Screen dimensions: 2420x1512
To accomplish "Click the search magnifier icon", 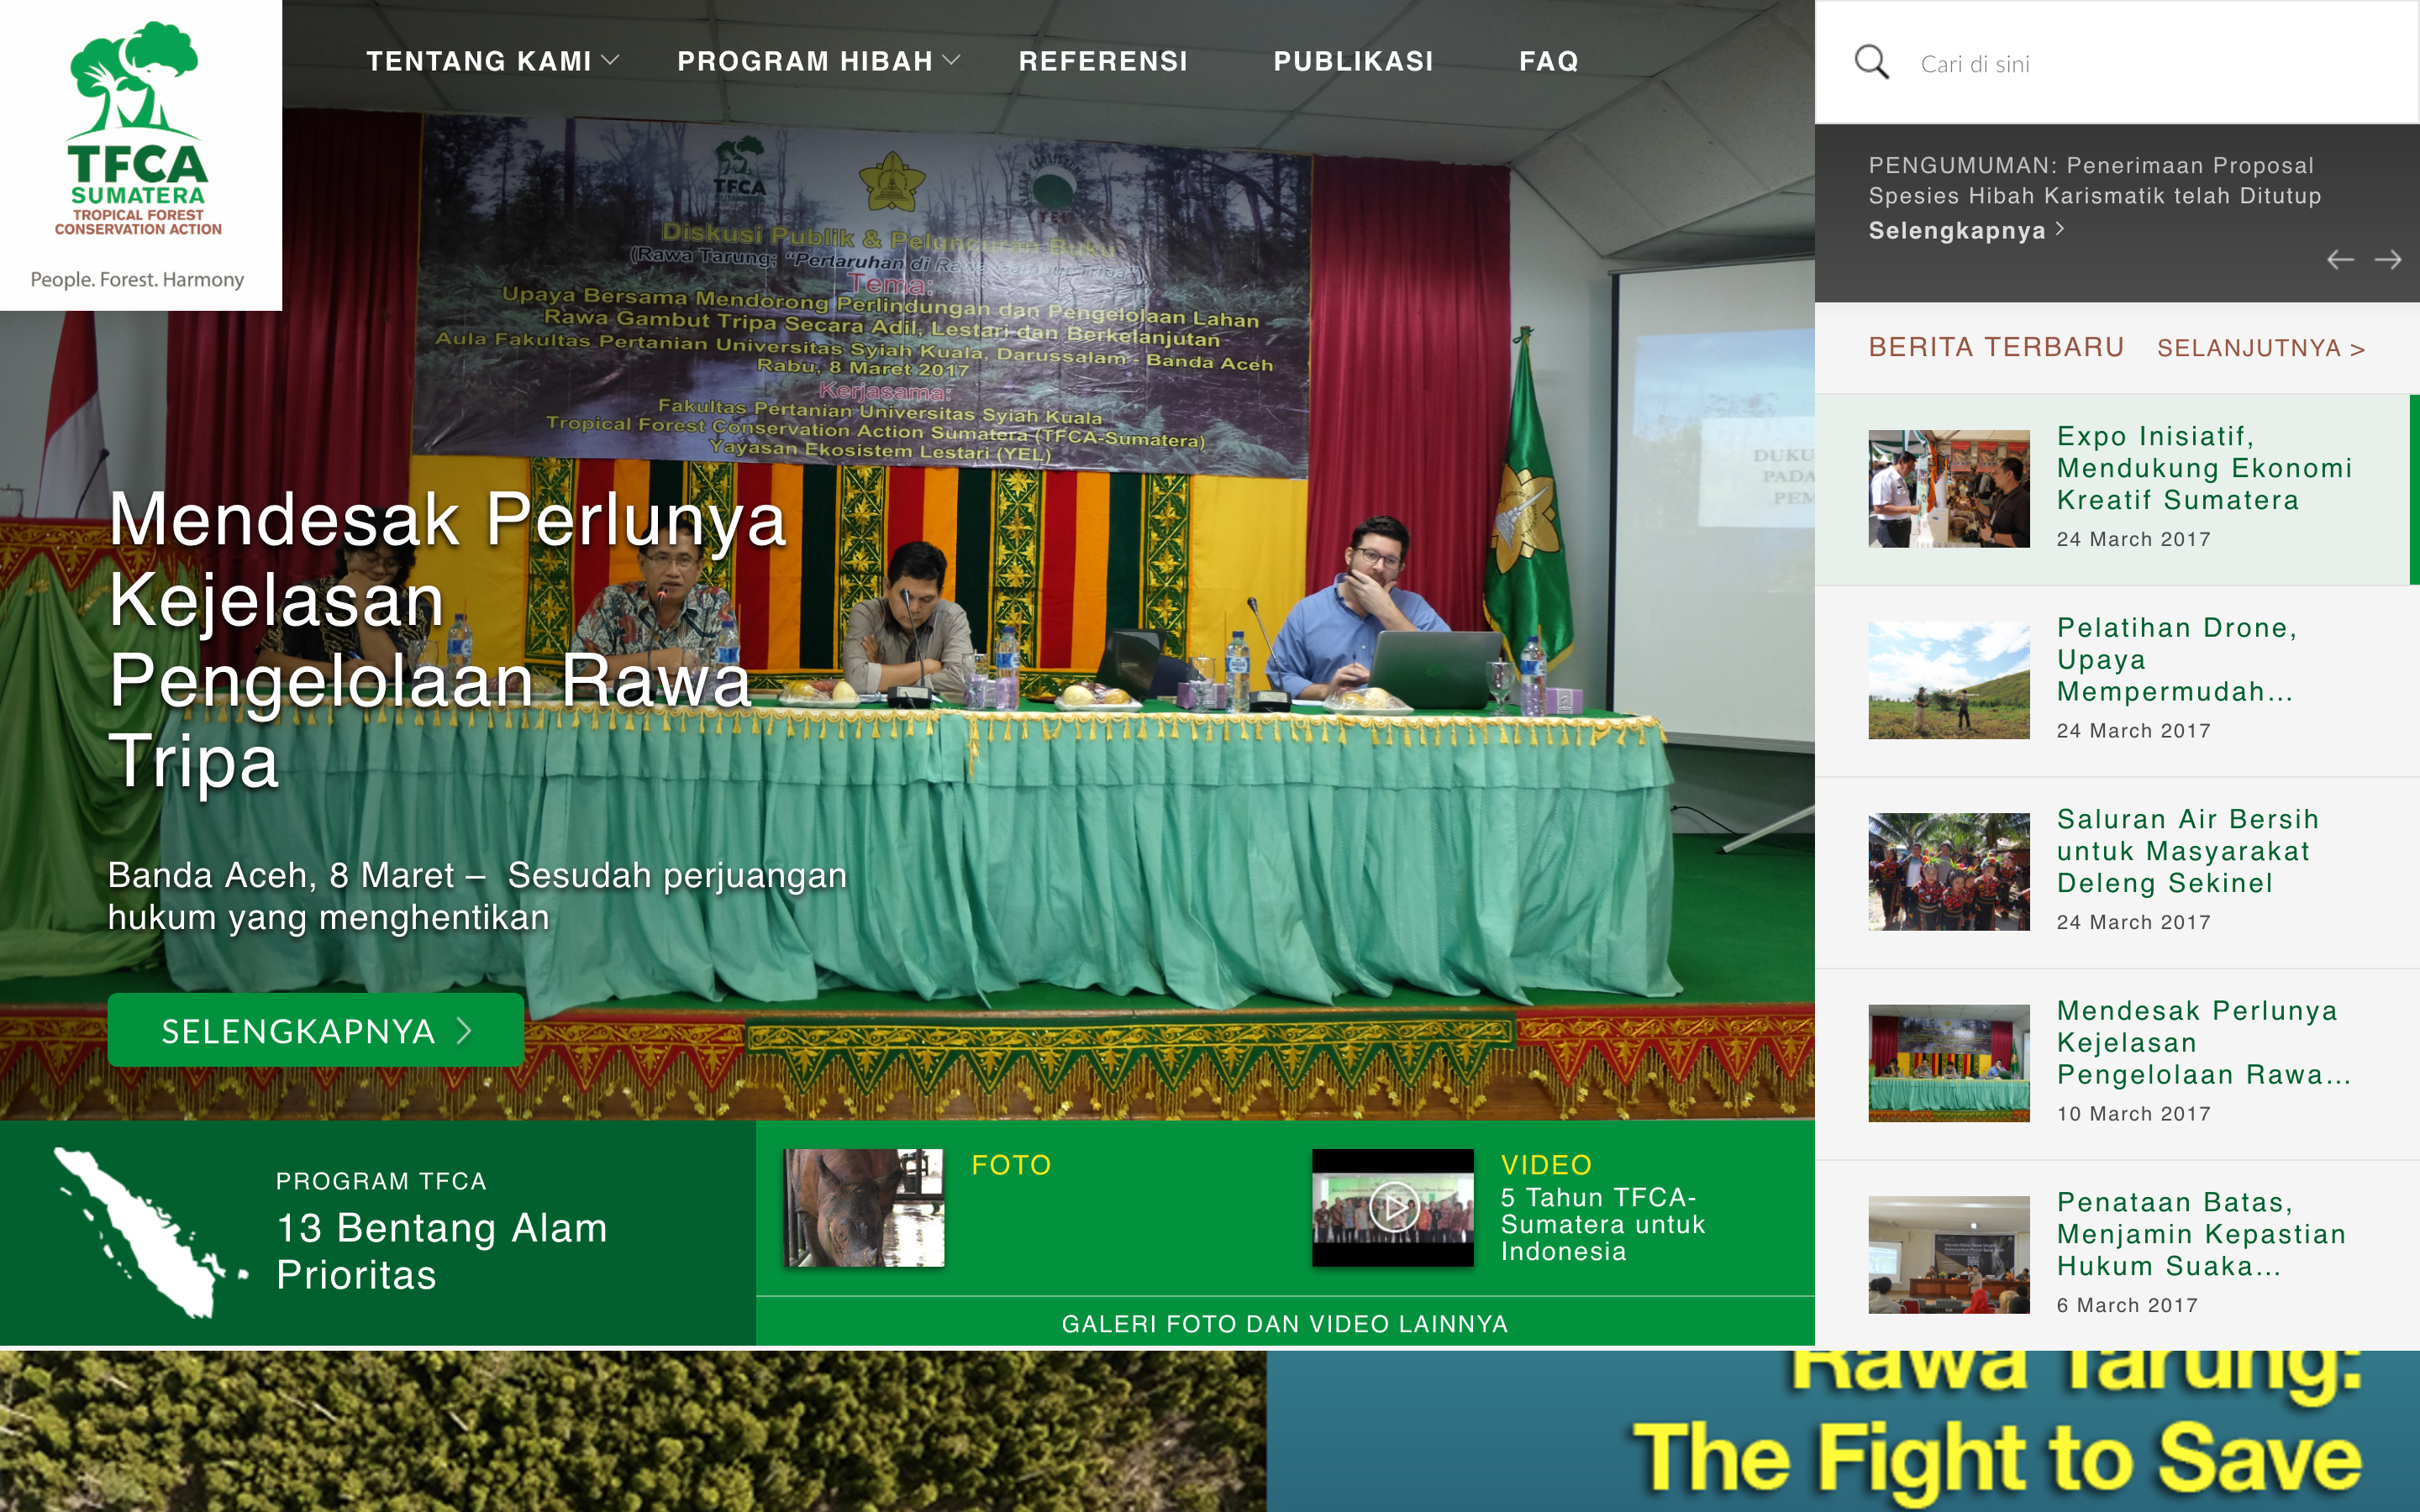I will pos(1871,62).
